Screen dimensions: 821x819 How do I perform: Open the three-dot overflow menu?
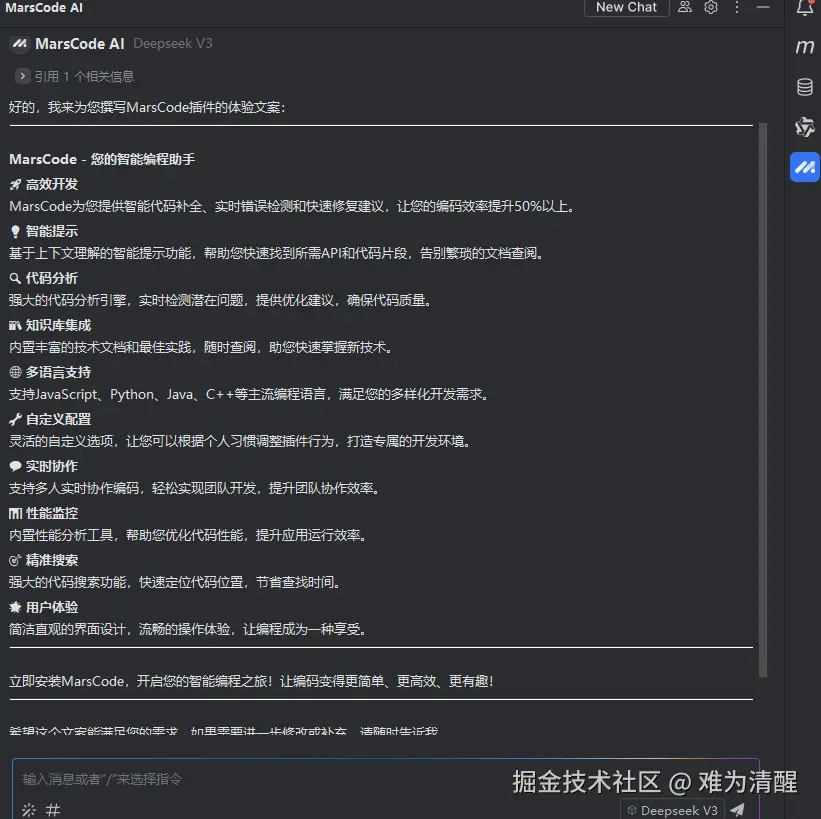(x=737, y=9)
